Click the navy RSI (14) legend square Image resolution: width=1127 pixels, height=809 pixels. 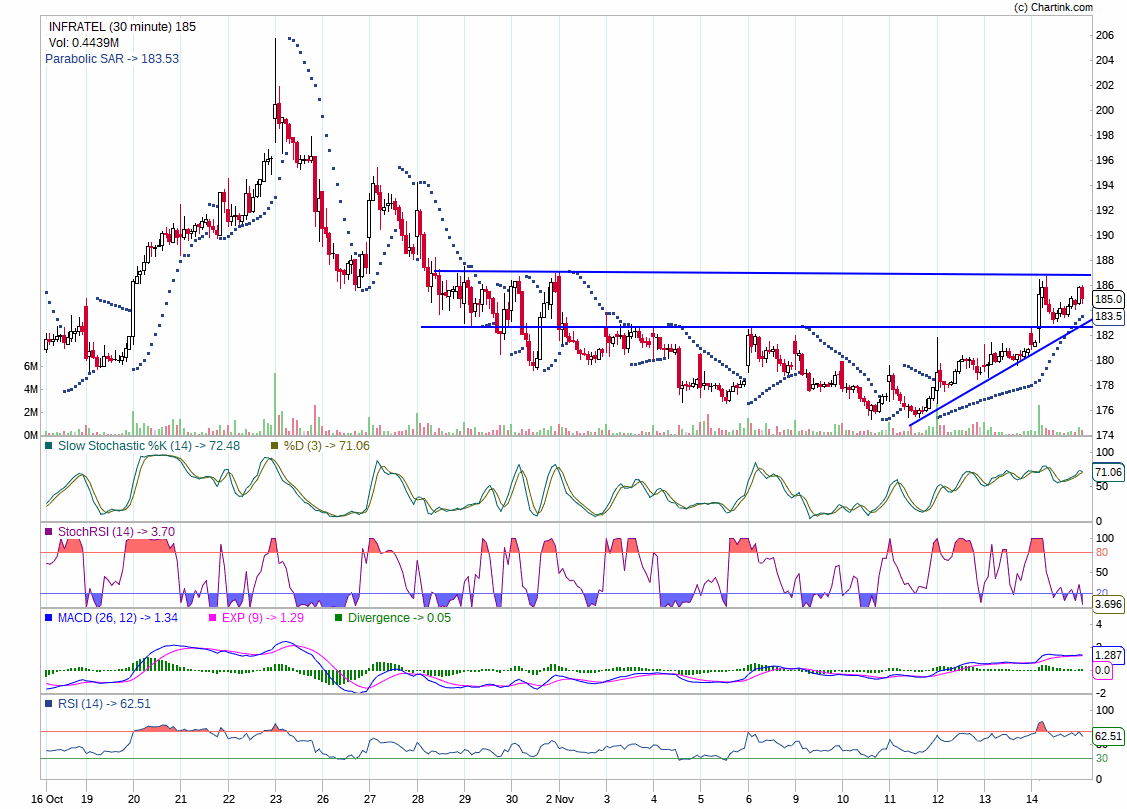coord(49,703)
